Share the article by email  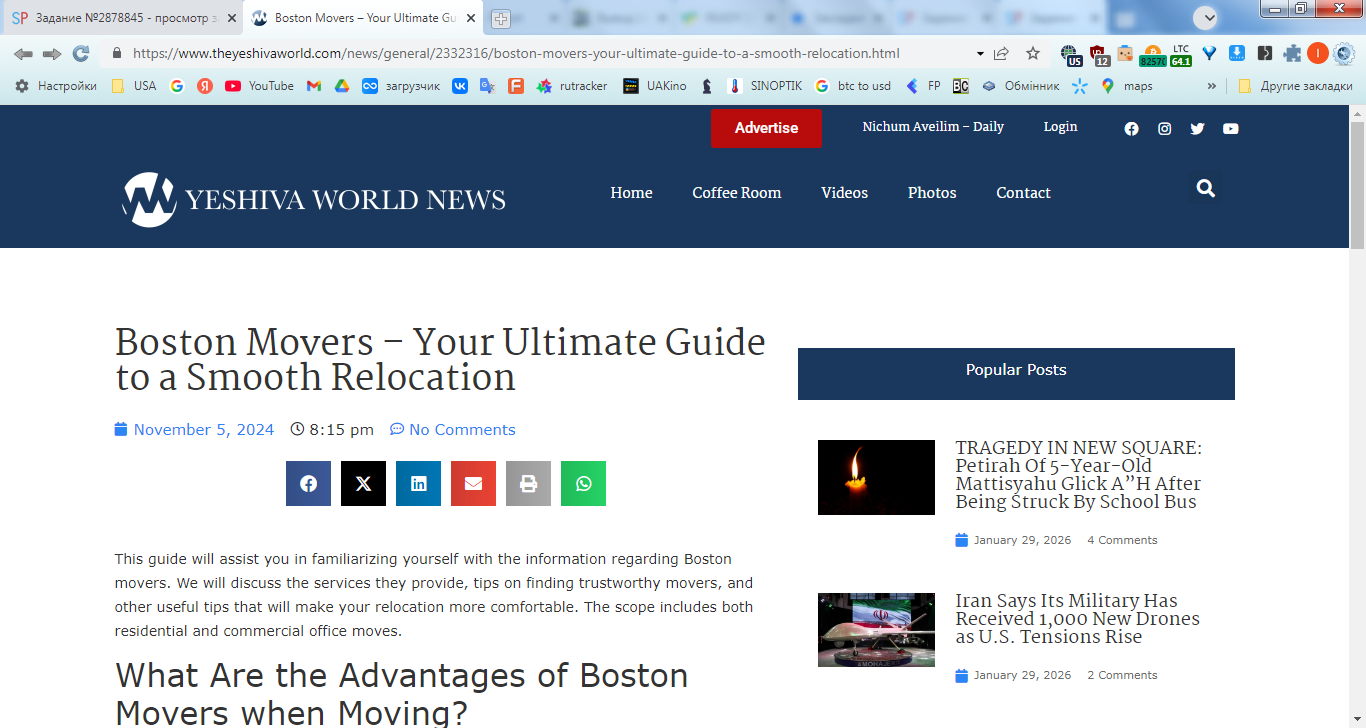point(473,484)
